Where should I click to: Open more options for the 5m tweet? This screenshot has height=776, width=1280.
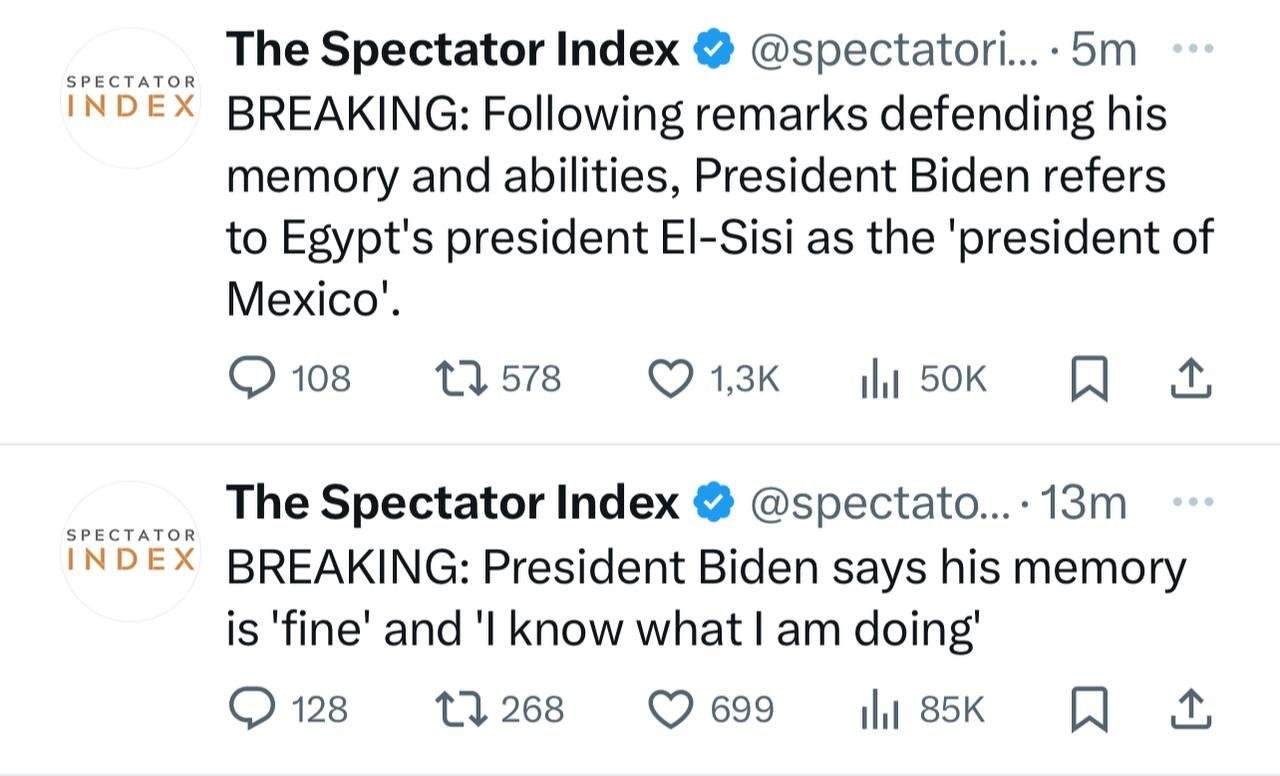point(1191,49)
